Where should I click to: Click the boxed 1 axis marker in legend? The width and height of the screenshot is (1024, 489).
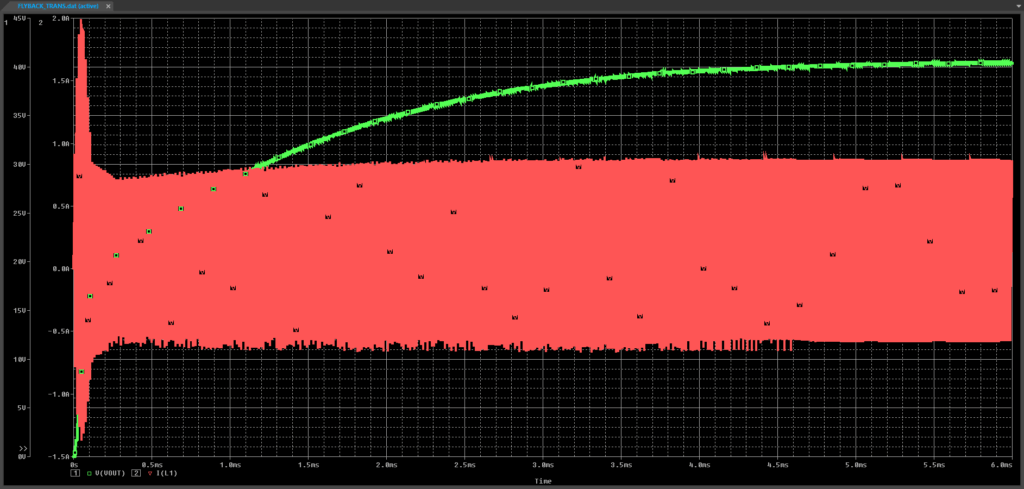[75, 472]
